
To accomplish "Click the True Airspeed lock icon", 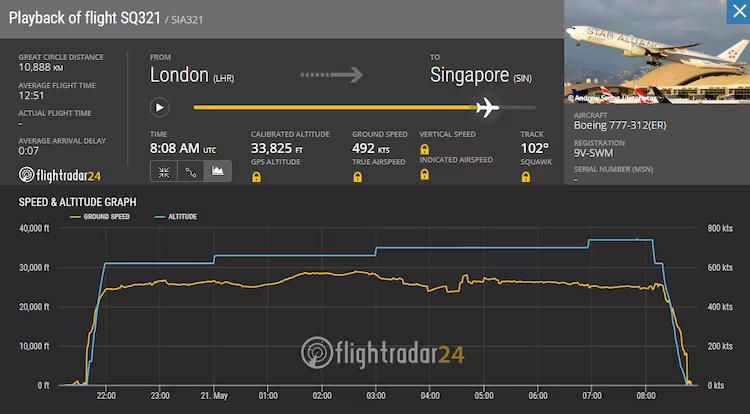I will [358, 177].
